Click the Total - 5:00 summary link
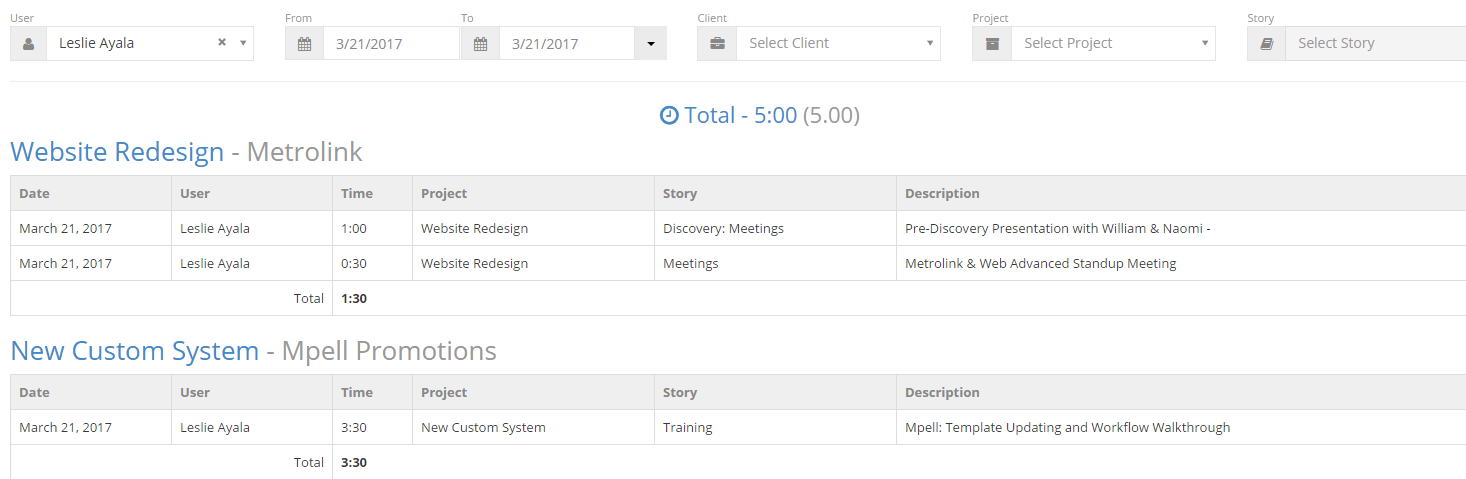1466x479 pixels. [x=740, y=116]
